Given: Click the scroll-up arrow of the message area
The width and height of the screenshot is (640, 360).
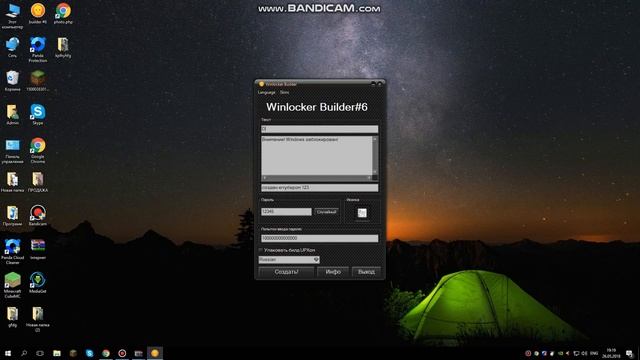Looking at the screenshot, I should (375, 139).
